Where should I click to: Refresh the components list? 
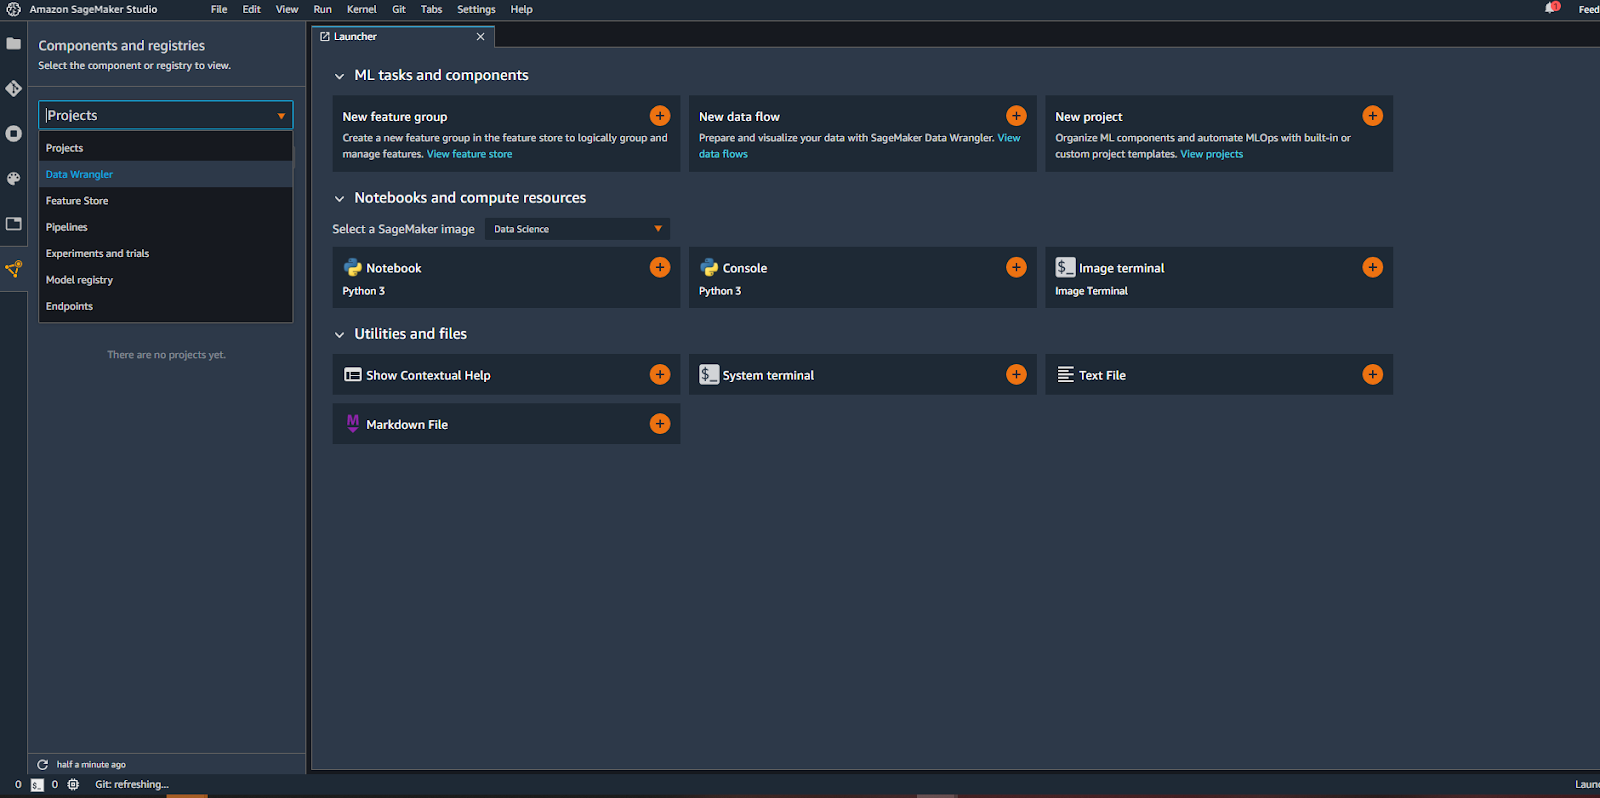[43, 764]
